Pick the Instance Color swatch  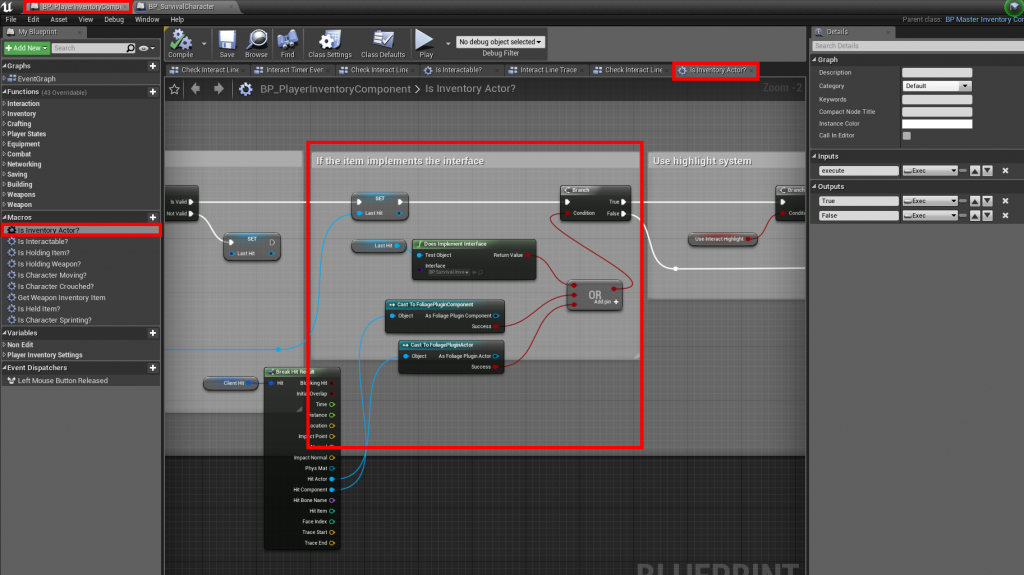[936, 123]
